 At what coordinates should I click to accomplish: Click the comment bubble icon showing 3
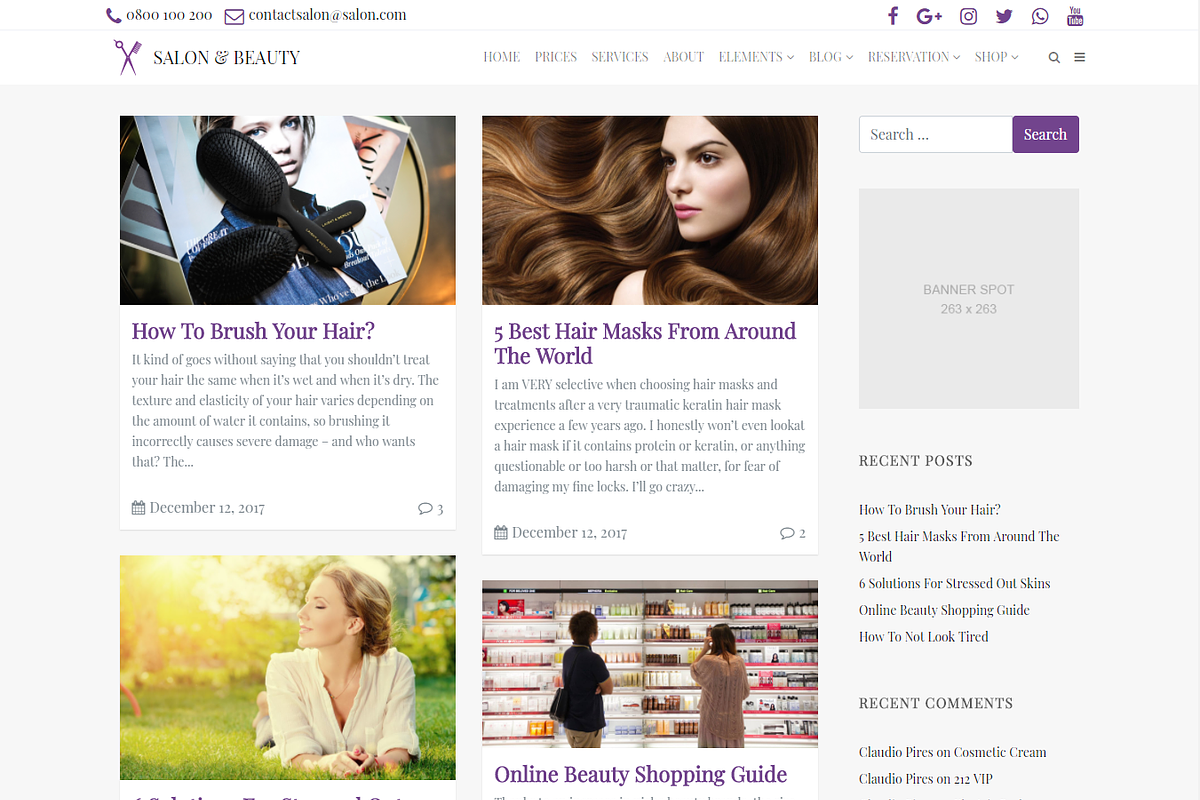pos(425,508)
